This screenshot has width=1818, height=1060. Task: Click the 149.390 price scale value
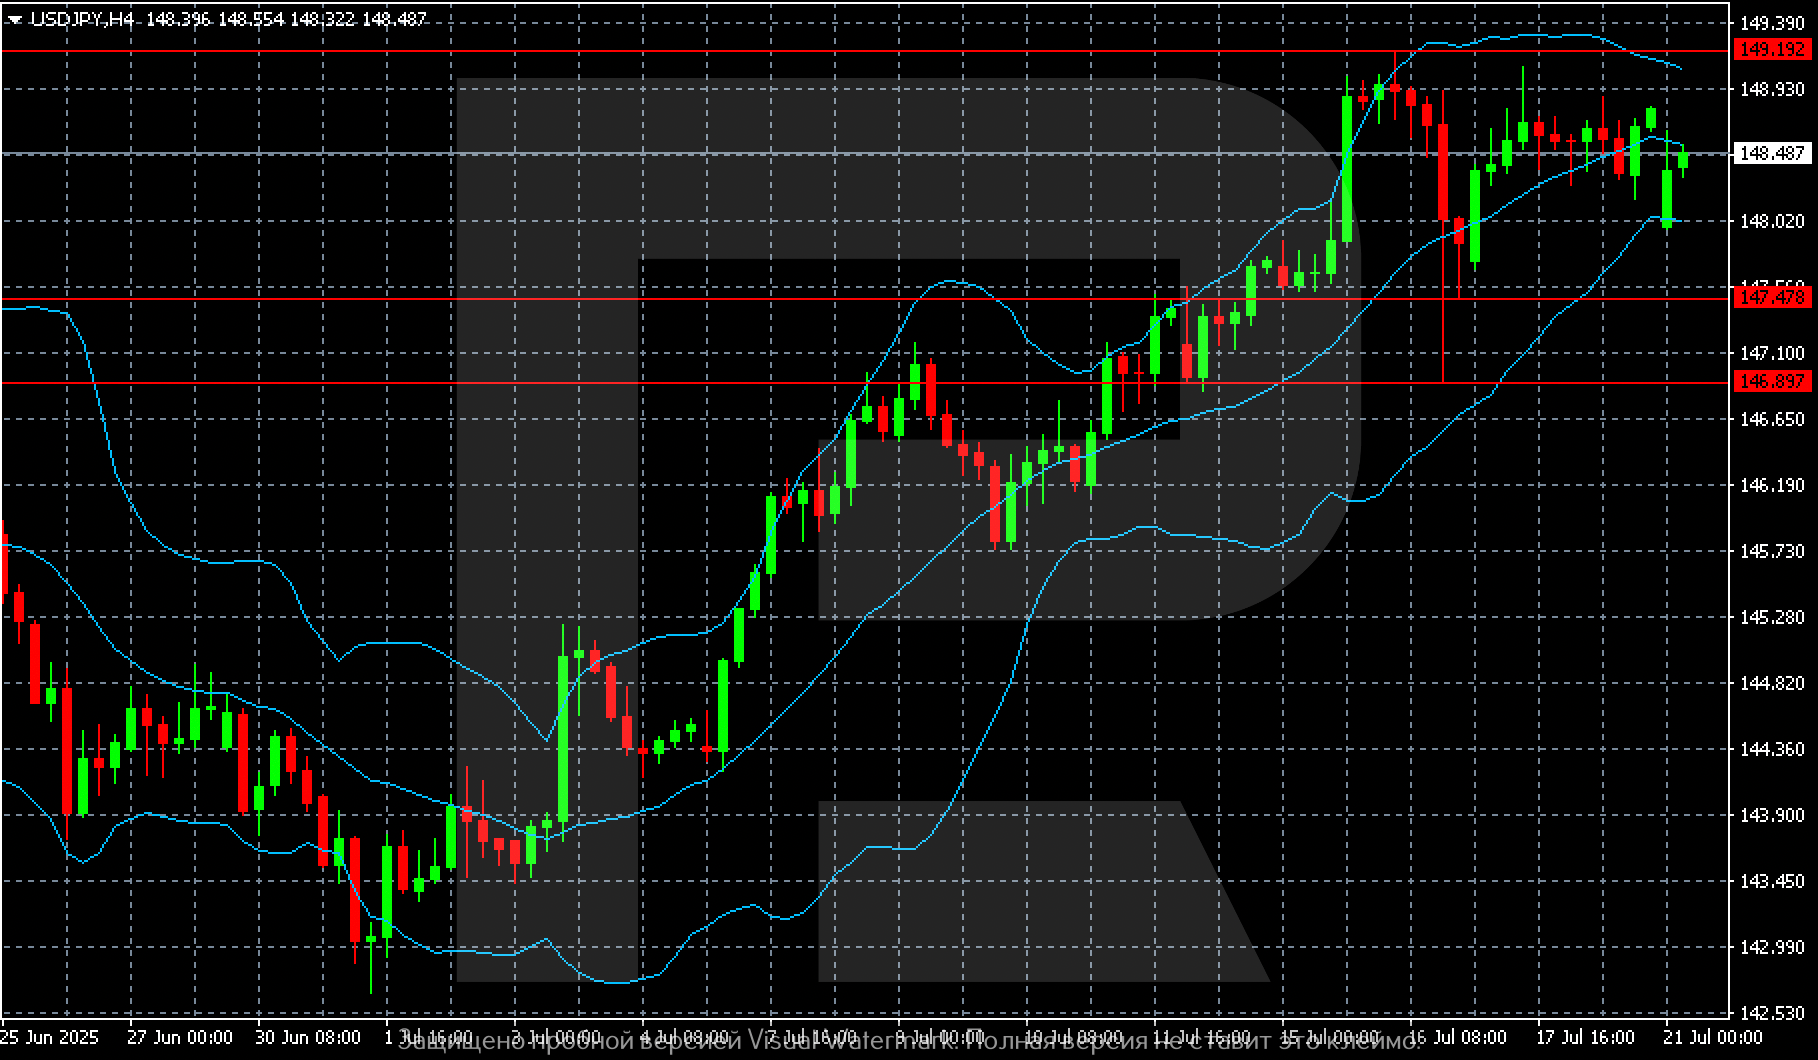[x=1773, y=23]
